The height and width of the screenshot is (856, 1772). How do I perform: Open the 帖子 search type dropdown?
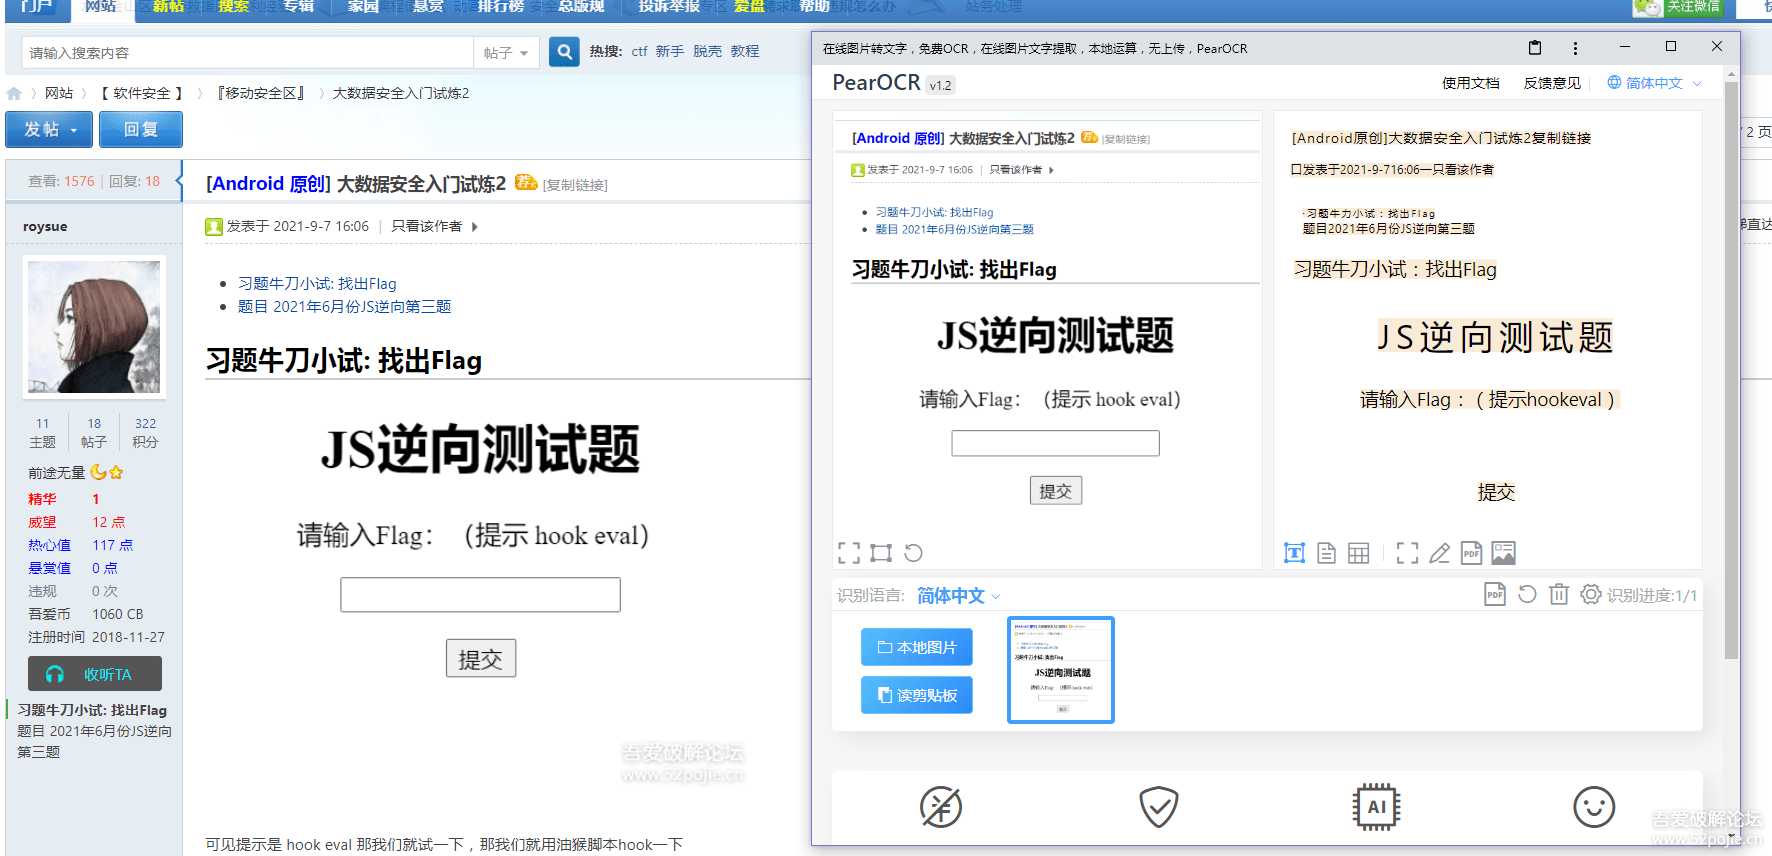[x=506, y=52]
